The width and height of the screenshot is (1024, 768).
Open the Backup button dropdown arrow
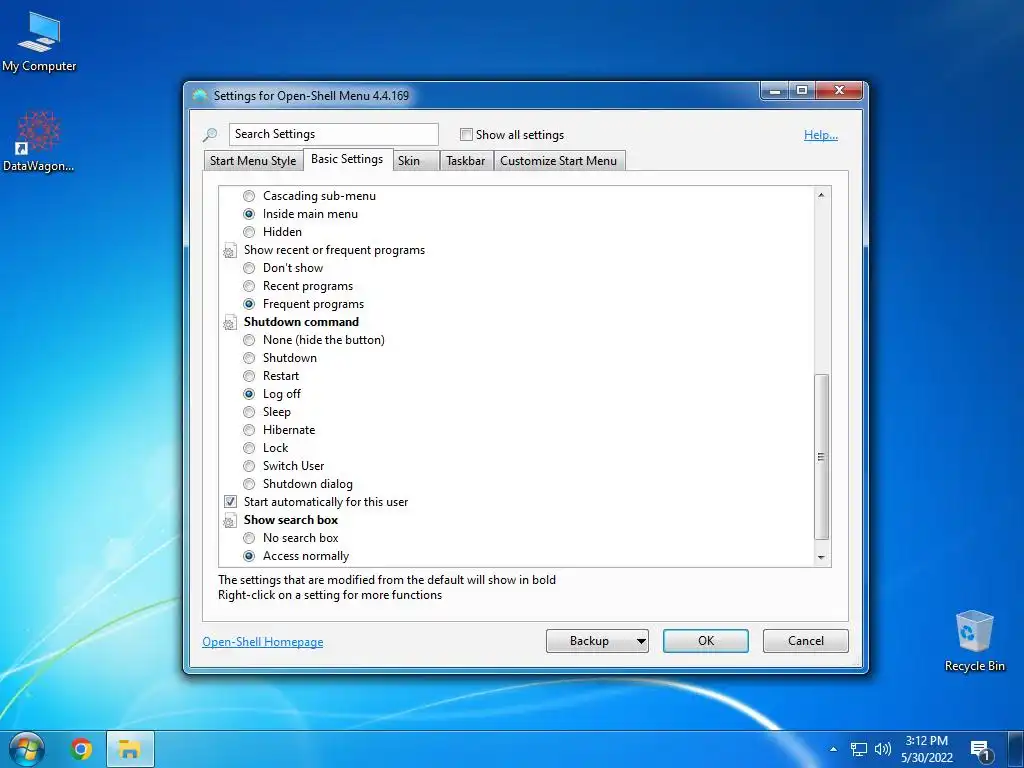pyautogui.click(x=641, y=641)
